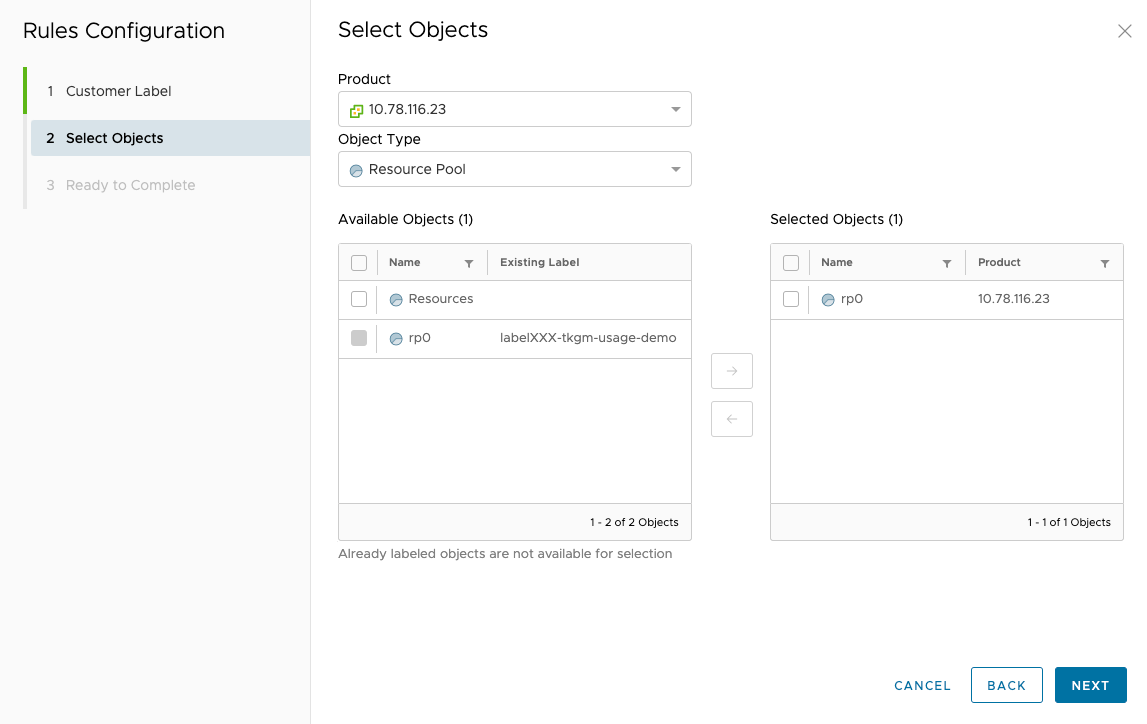Click the Resources resource pool icon

point(396,299)
